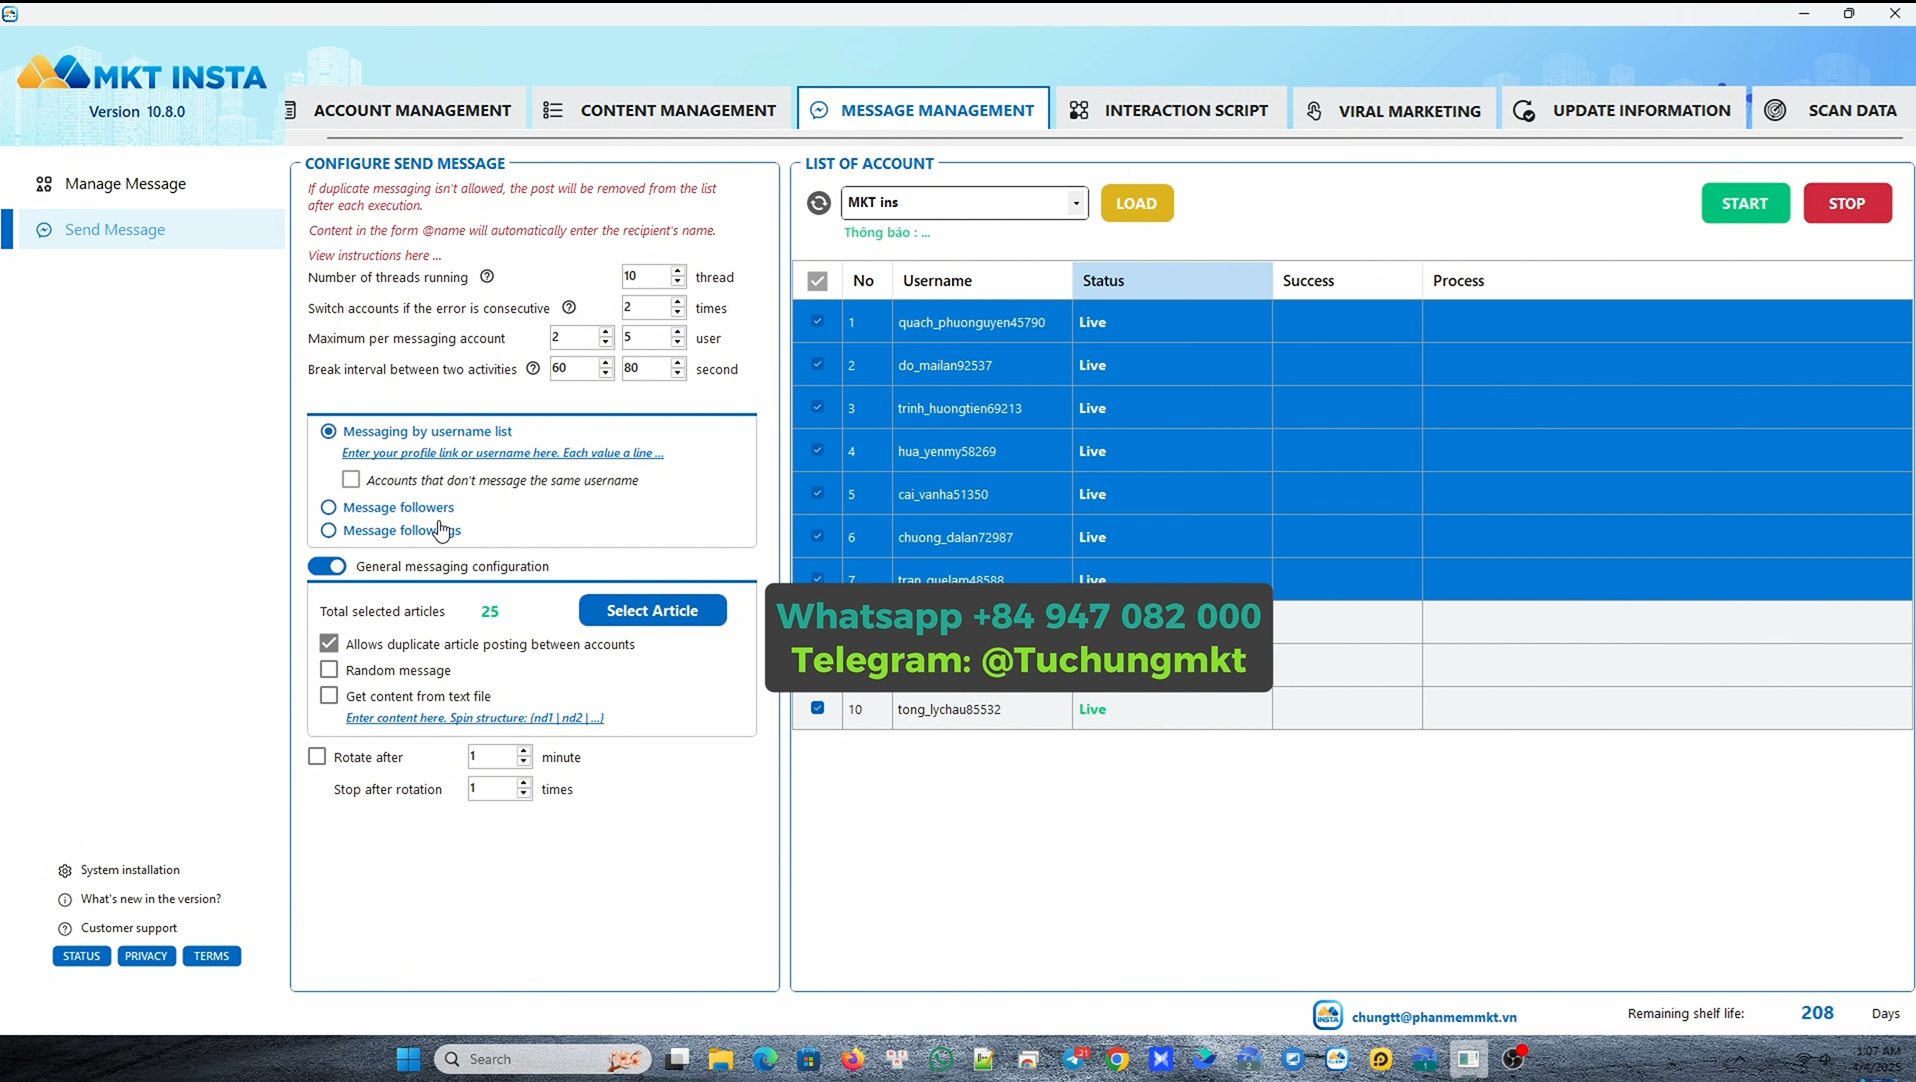Click the Select Article button
The height and width of the screenshot is (1082, 1916).
coord(652,610)
